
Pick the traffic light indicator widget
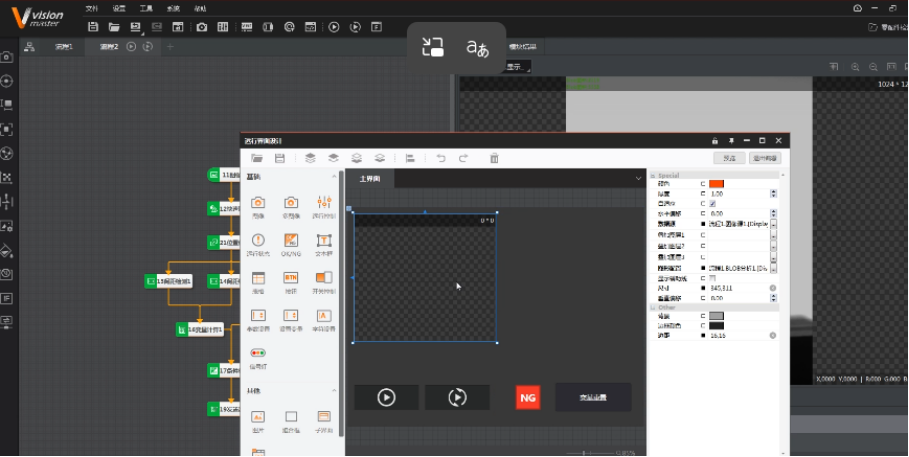pos(258,353)
